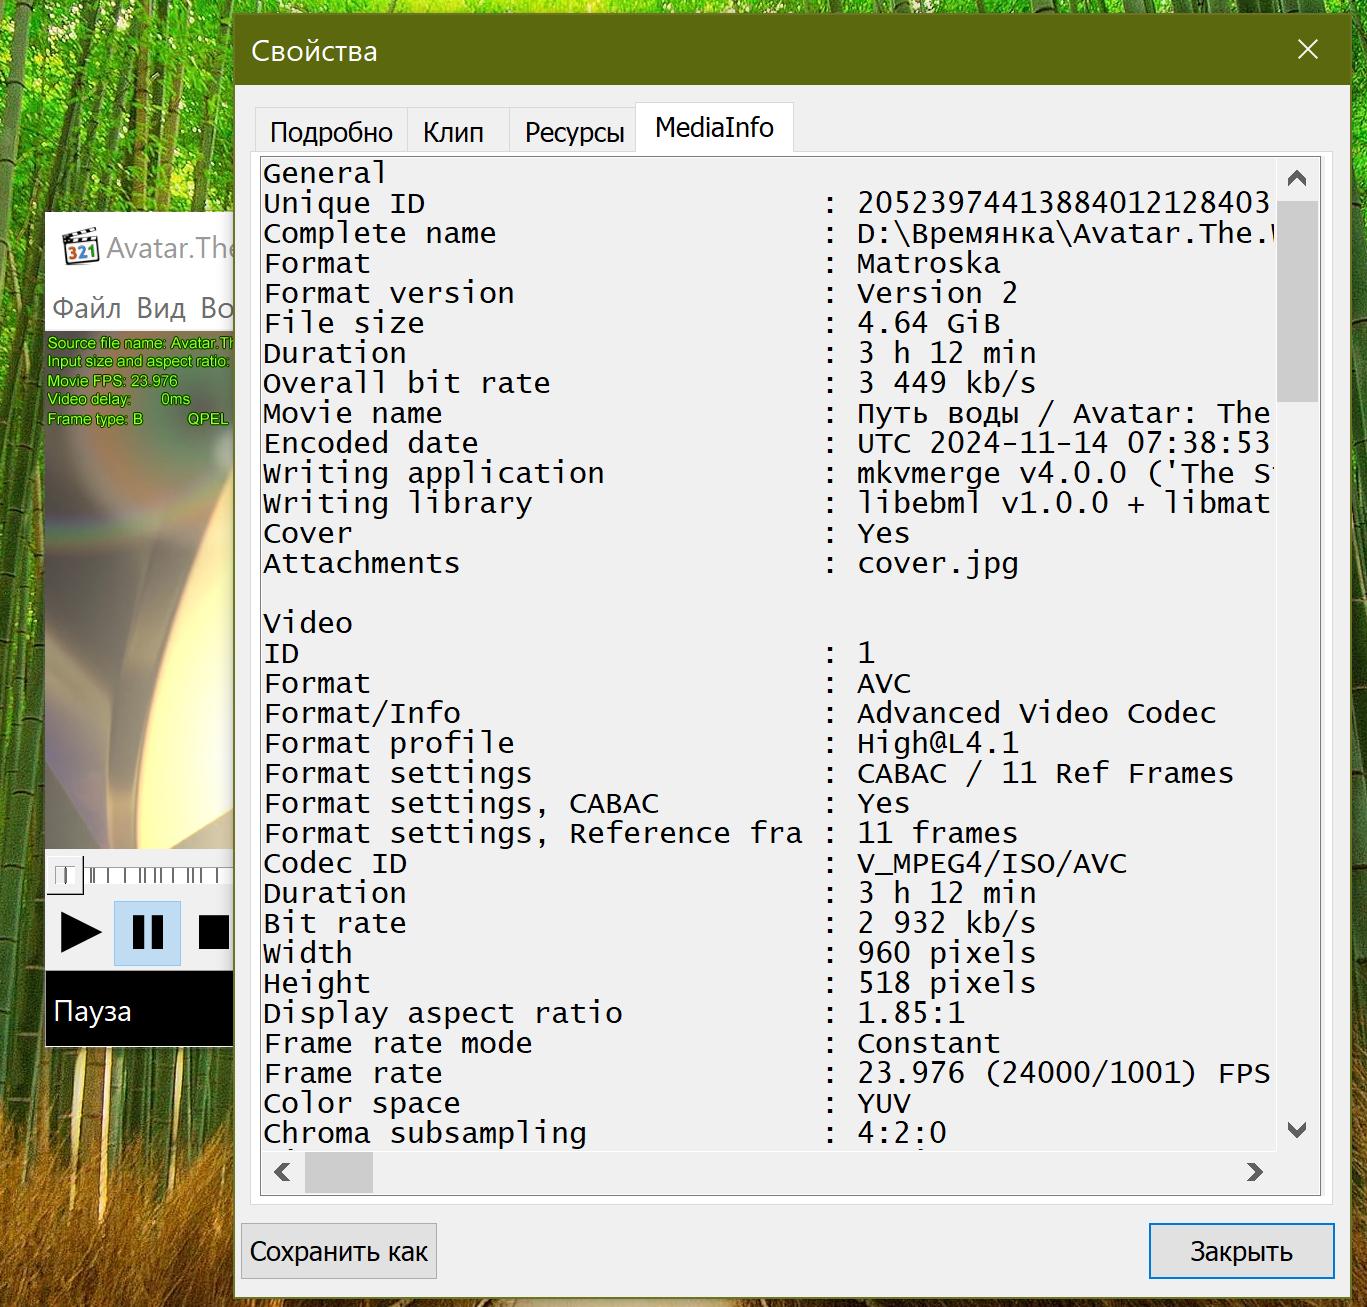Click the vertical scrollbar up arrow

(1297, 179)
